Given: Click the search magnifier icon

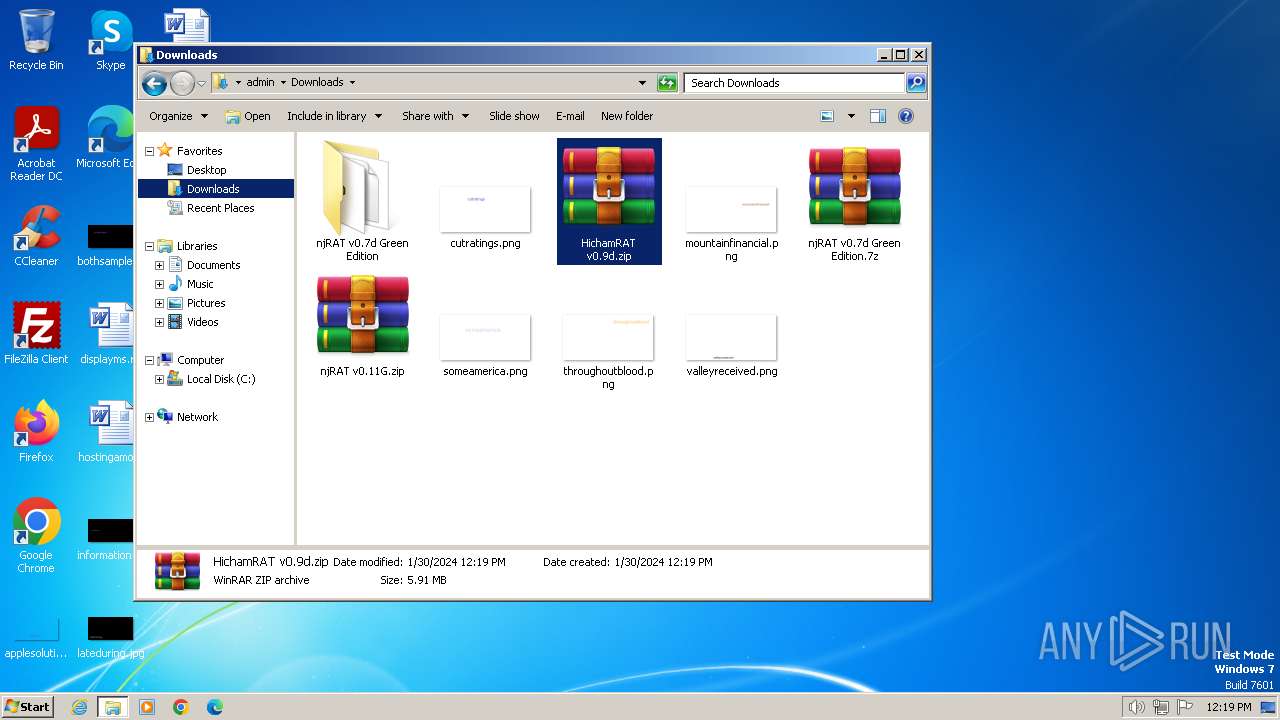Looking at the screenshot, I should pyautogui.click(x=915, y=83).
